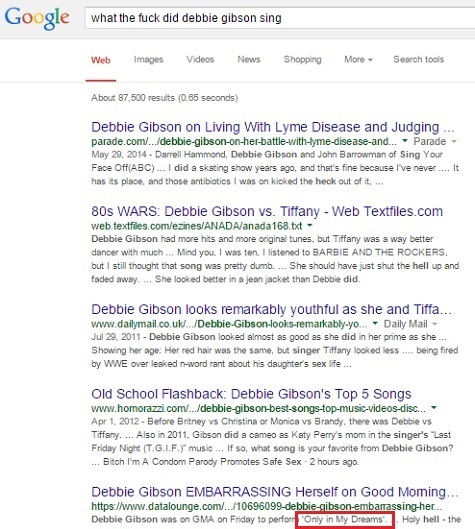475x529 pixels.
Task: Click the 'Only in My Dreams' snippet text
Action: coord(344,520)
